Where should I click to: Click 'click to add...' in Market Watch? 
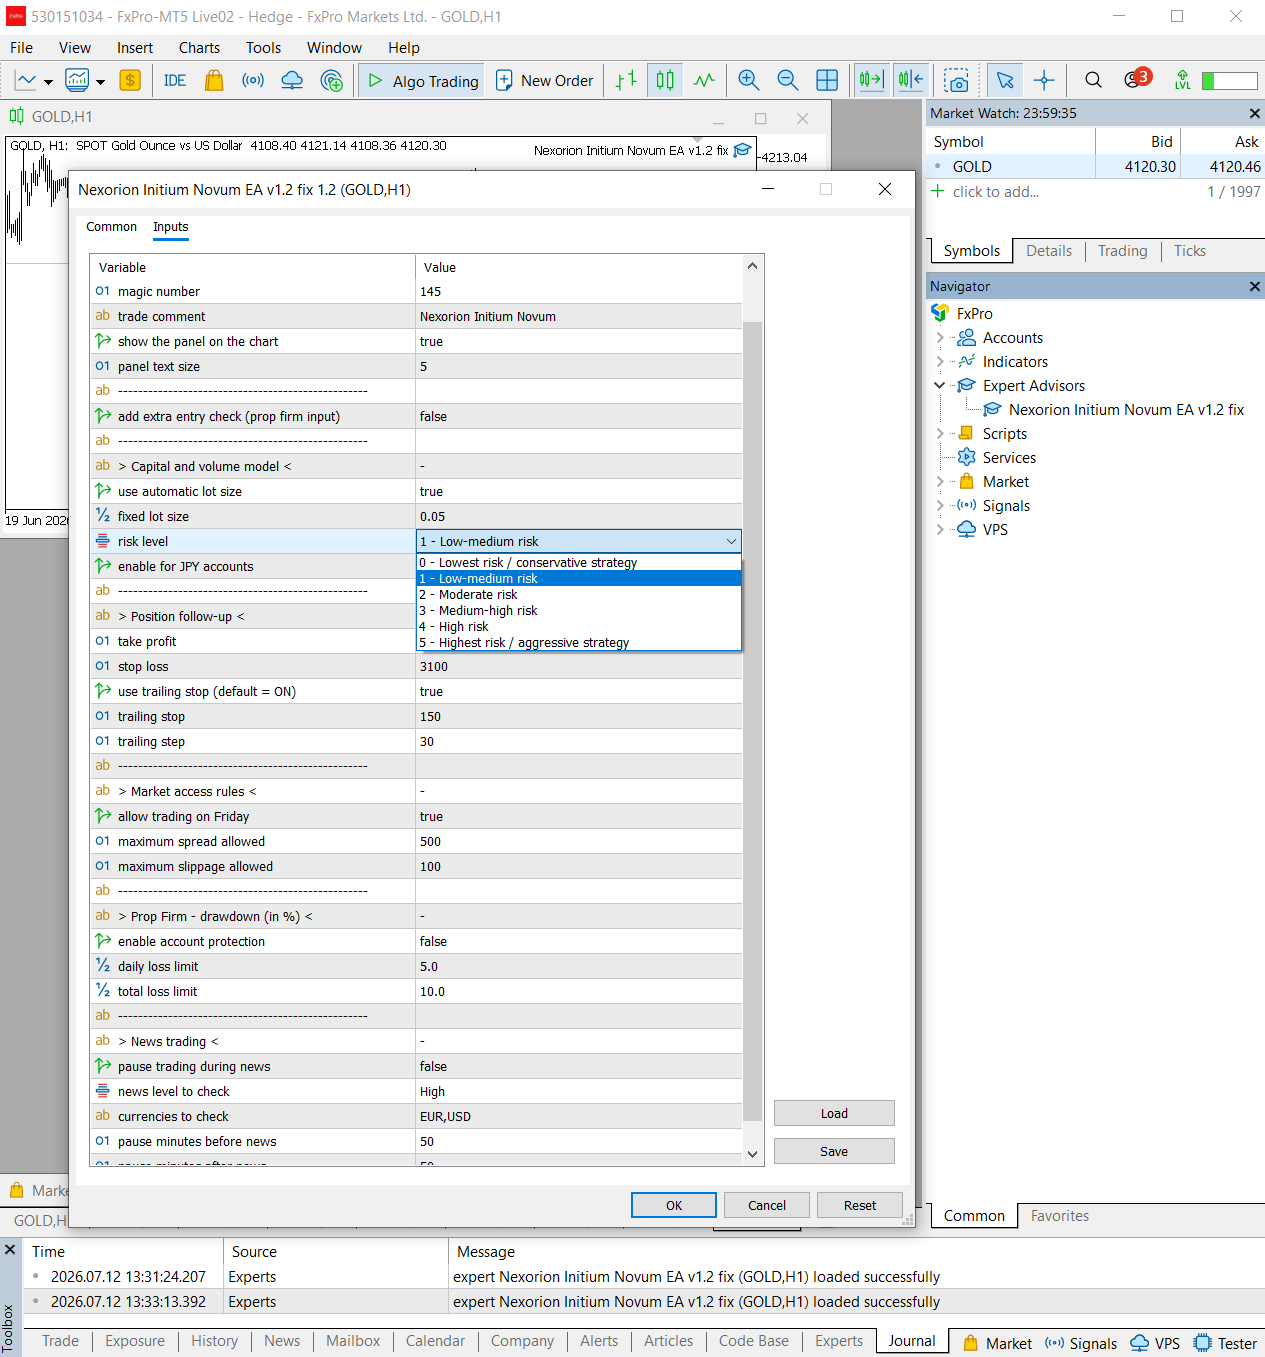click(x=995, y=192)
